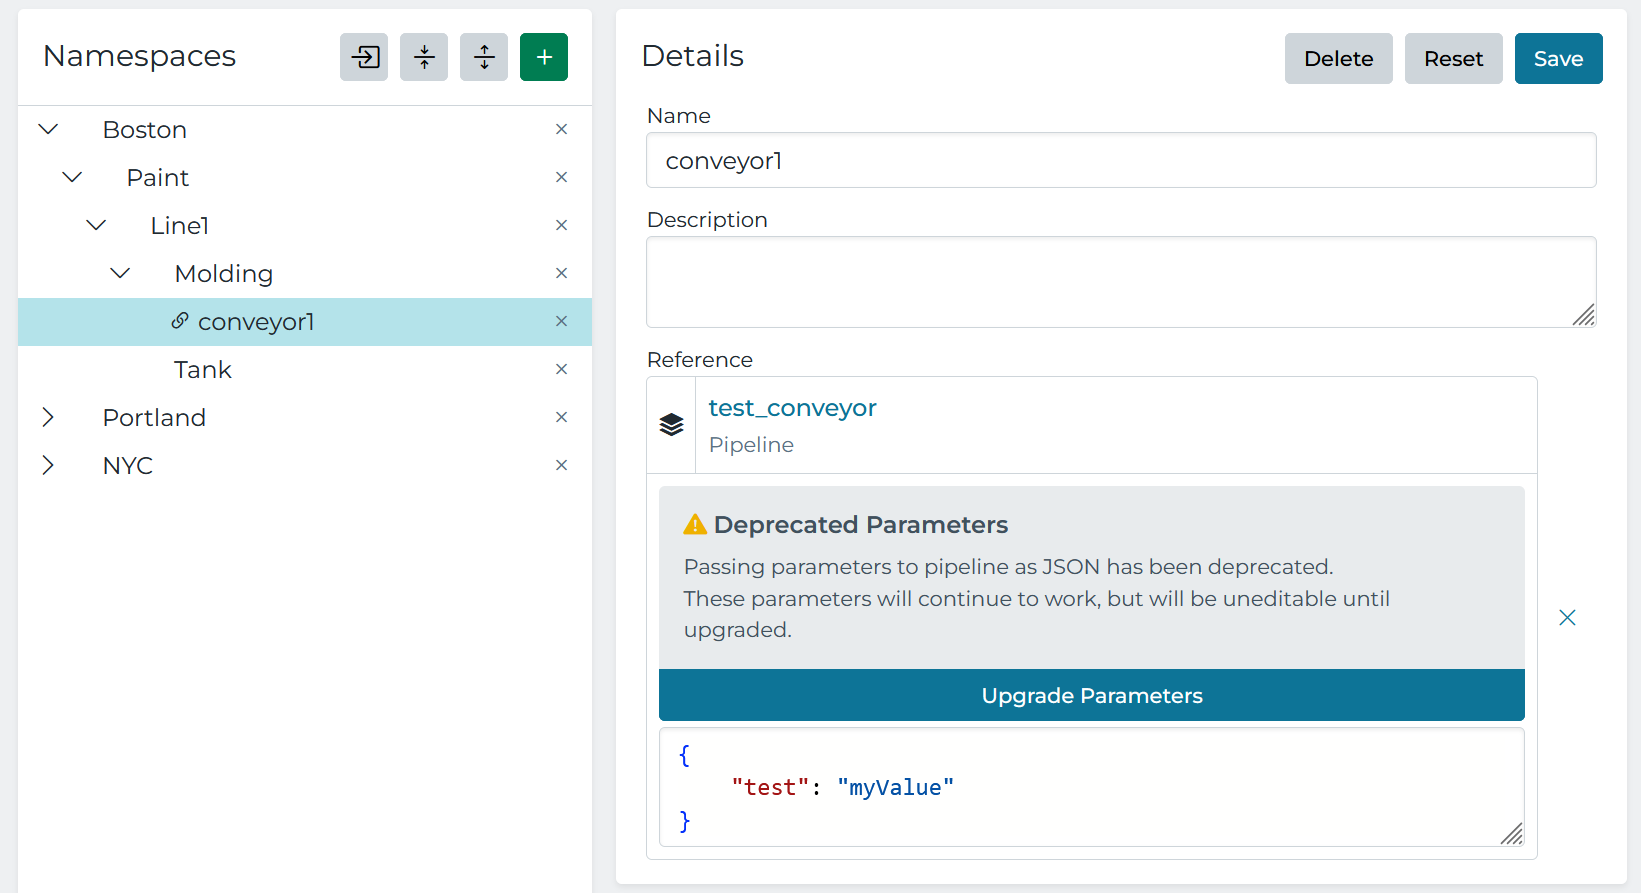
Task: Remove conveyor1 with its X icon
Action: coord(562,321)
